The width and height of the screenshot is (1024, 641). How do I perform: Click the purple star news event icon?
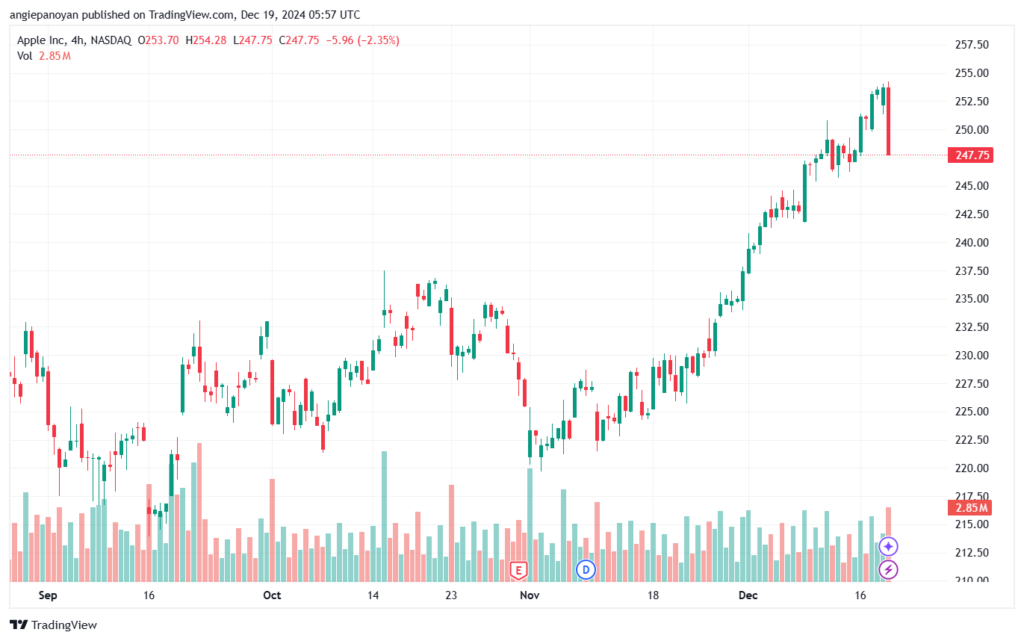(x=888, y=546)
